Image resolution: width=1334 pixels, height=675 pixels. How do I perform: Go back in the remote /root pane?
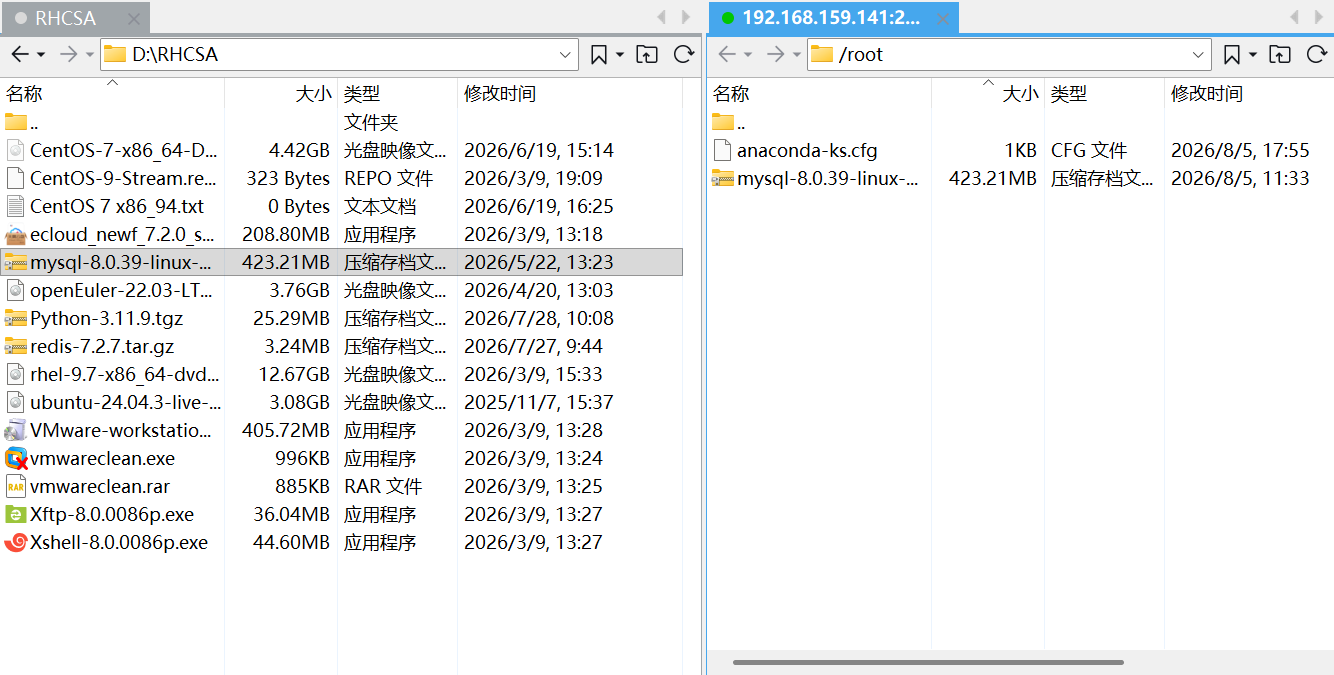(x=727, y=55)
